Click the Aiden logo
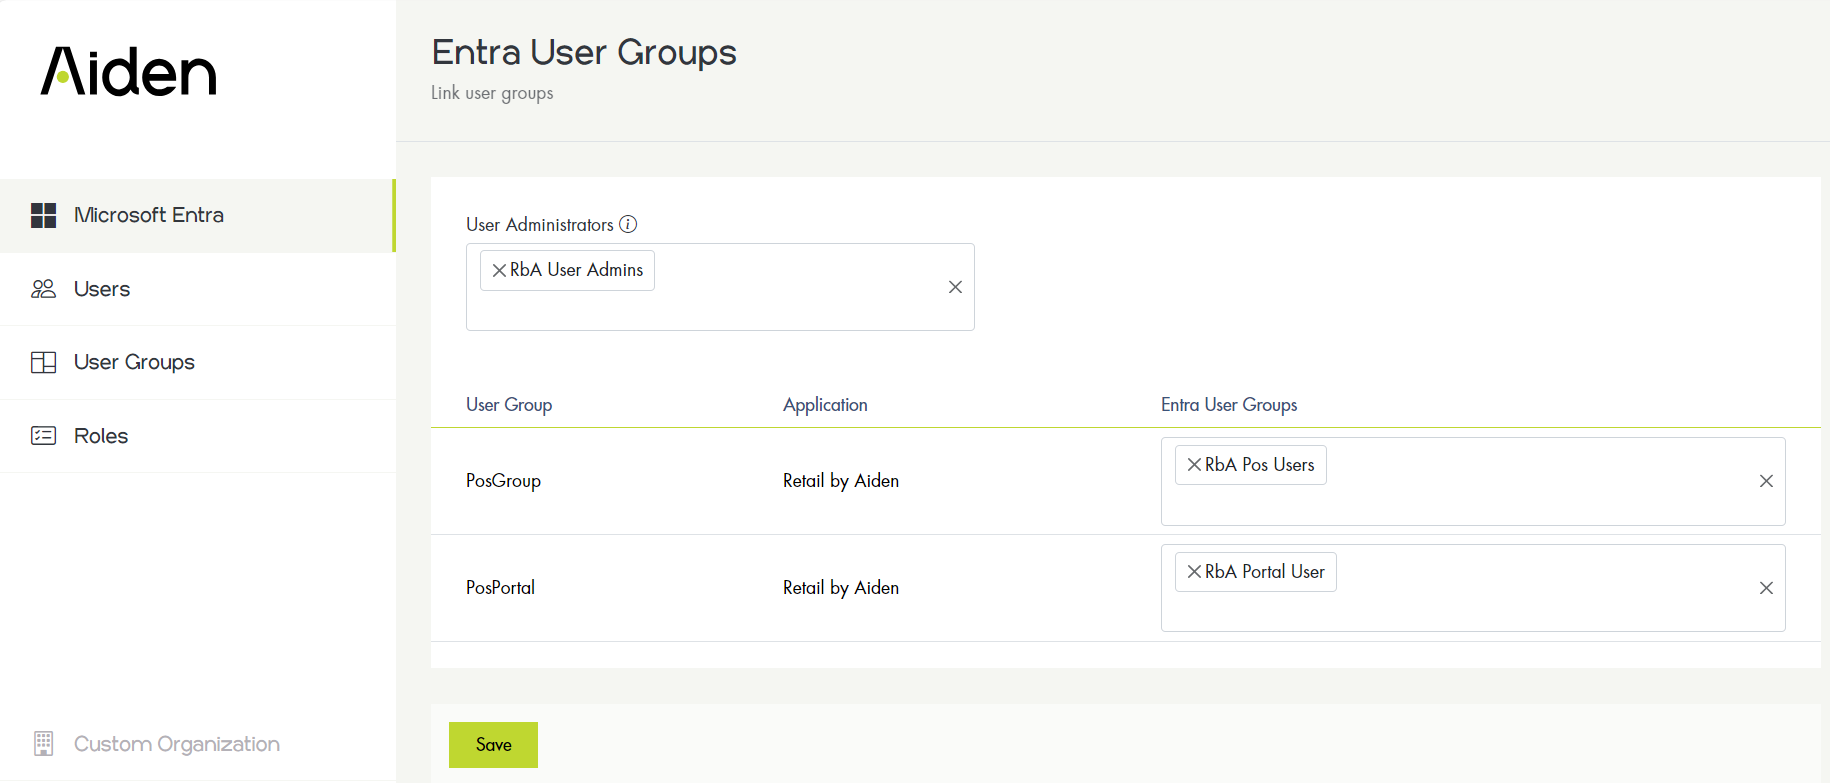 tap(128, 71)
